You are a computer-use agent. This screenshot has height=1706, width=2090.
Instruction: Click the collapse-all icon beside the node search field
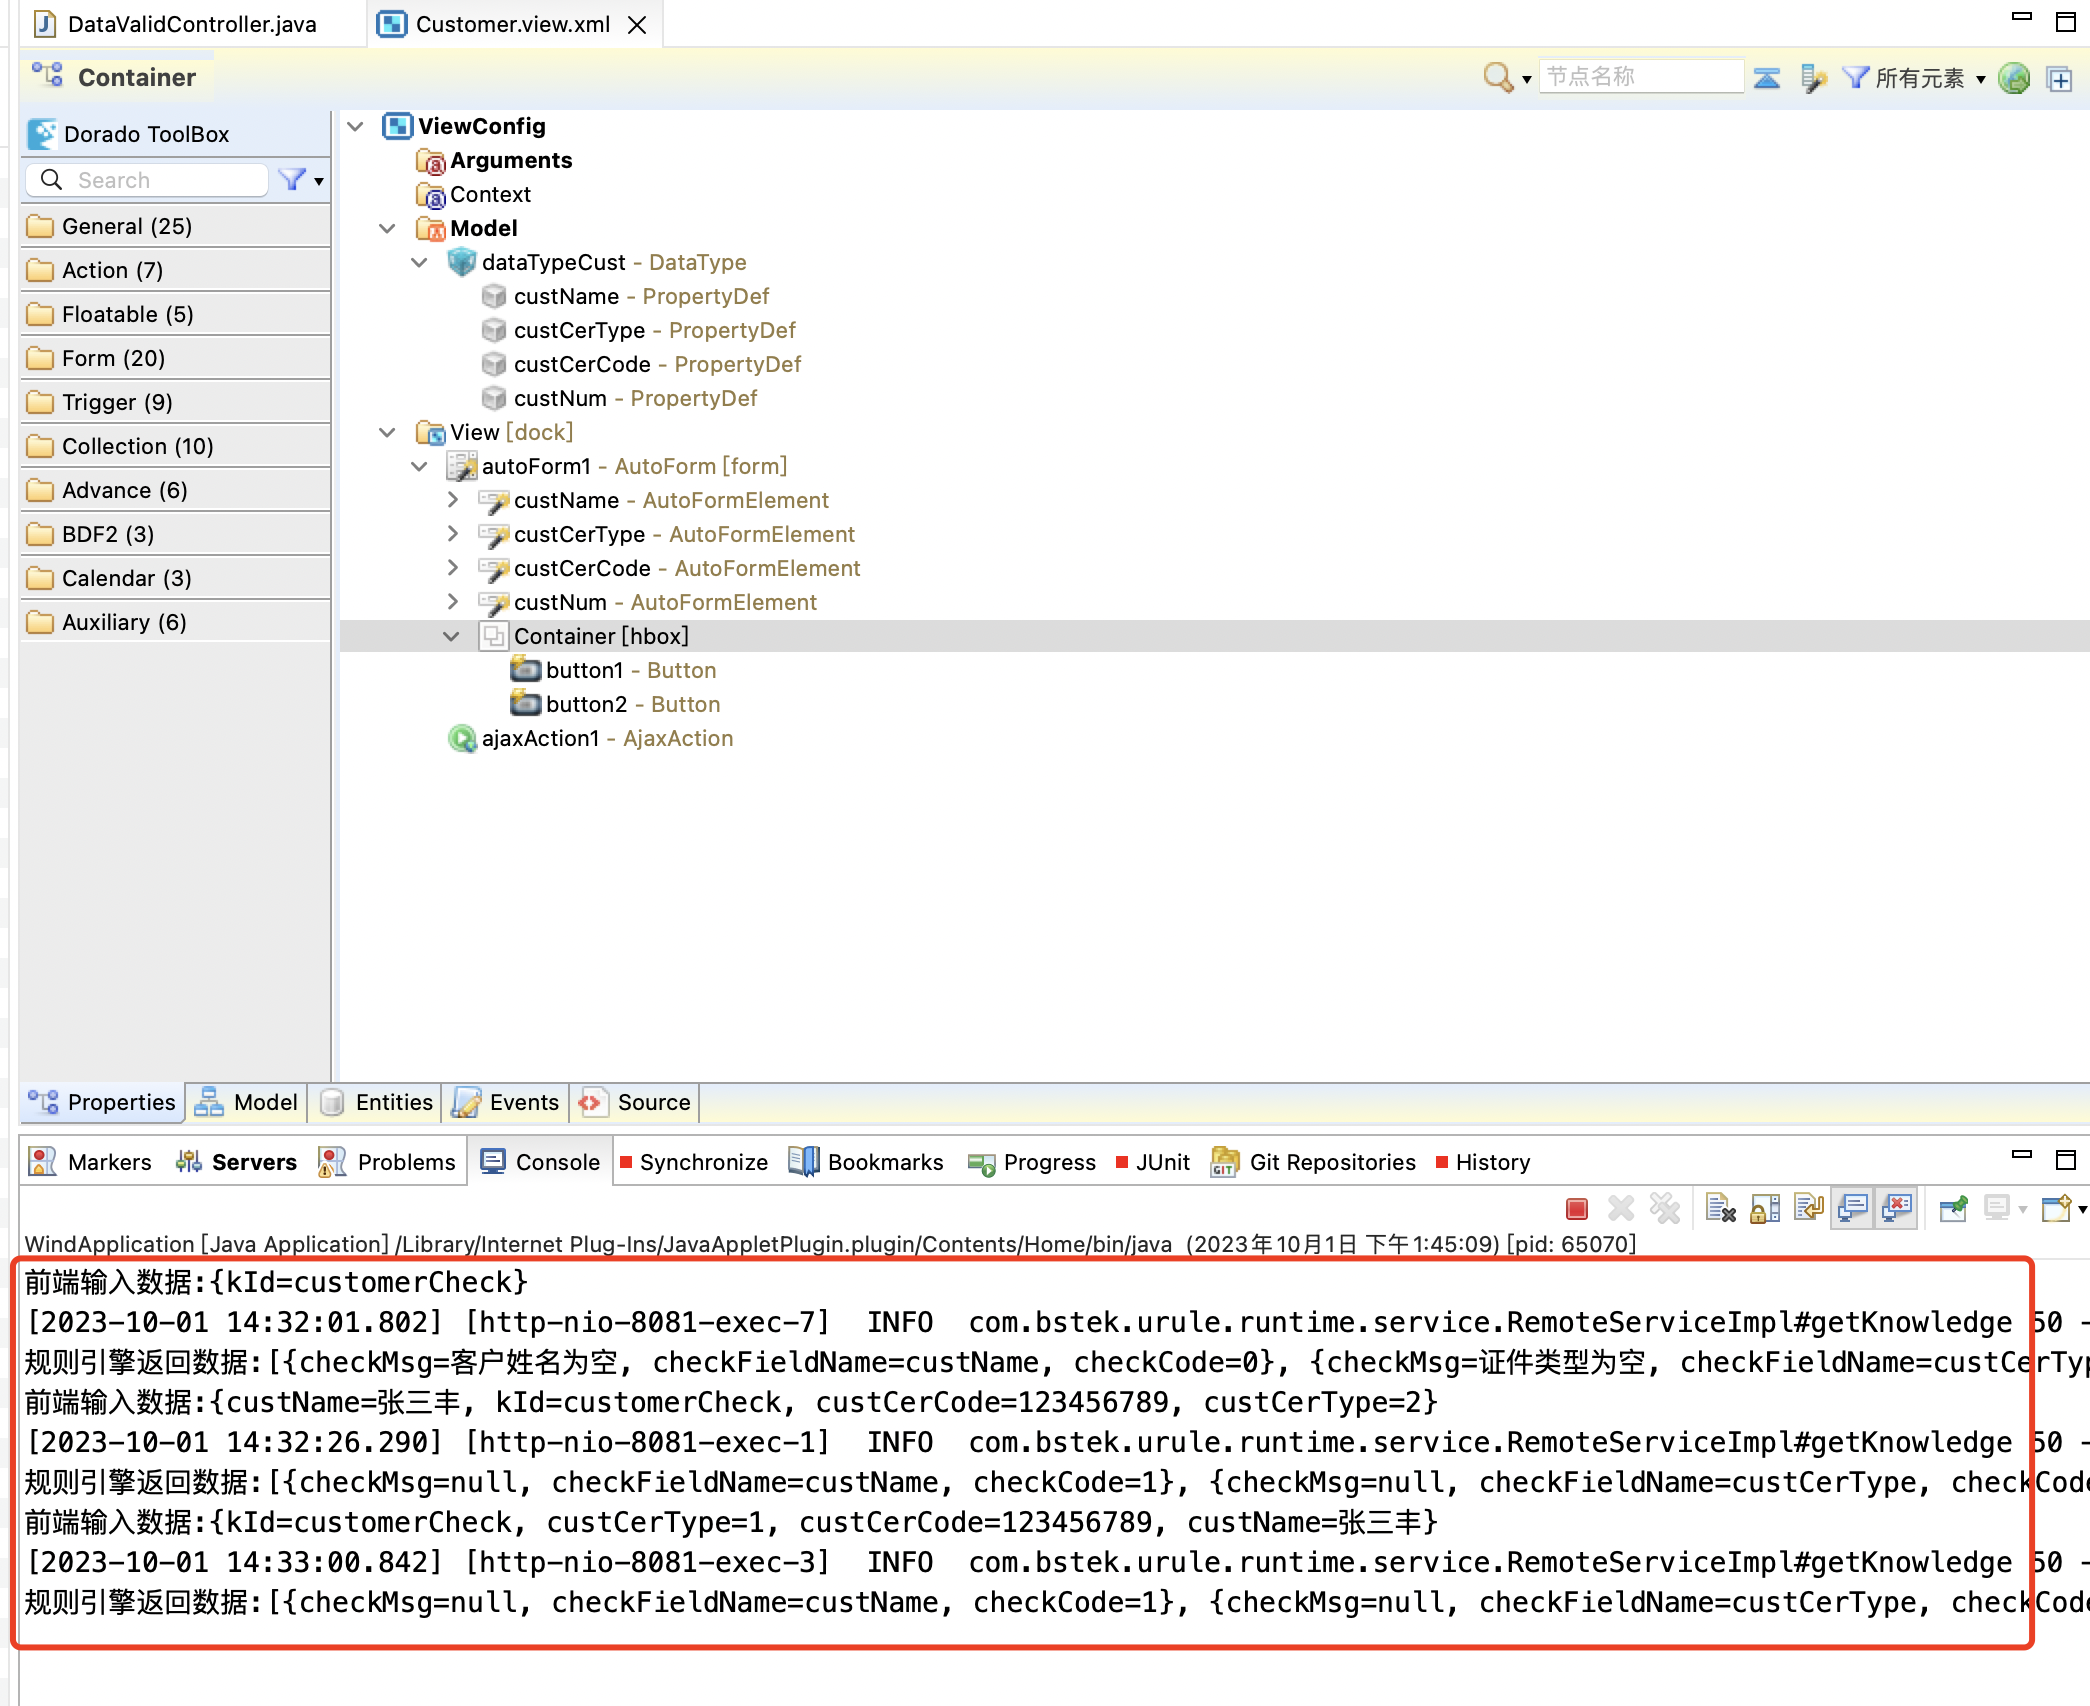(1767, 78)
